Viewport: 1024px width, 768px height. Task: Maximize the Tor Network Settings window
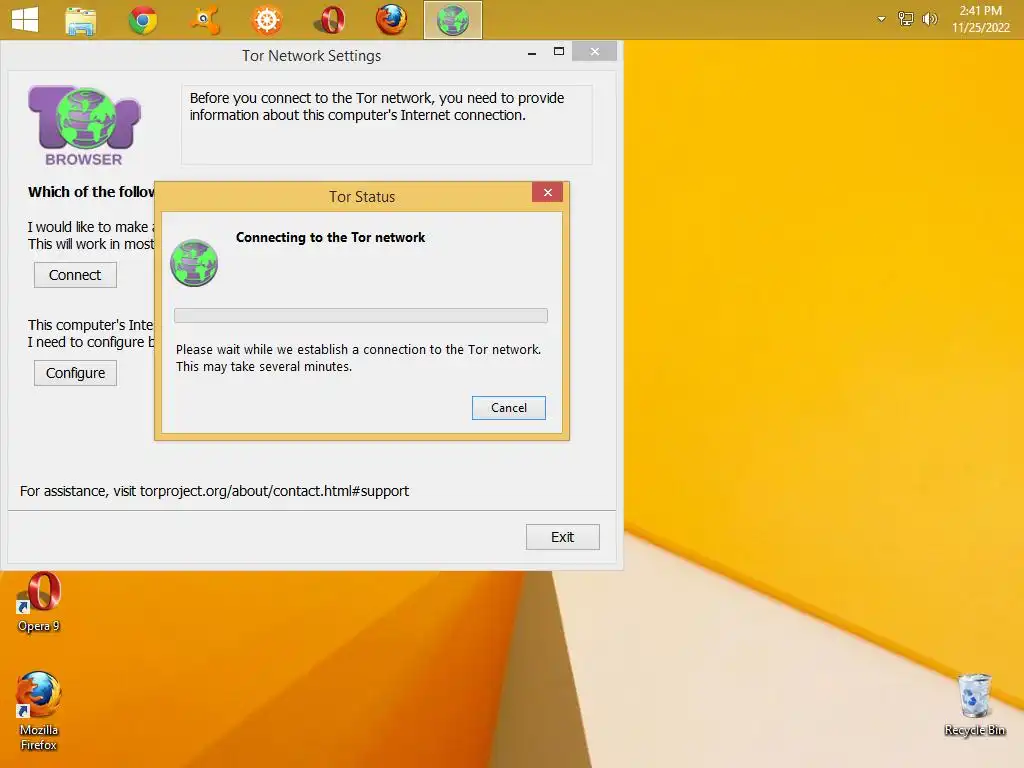[559, 52]
